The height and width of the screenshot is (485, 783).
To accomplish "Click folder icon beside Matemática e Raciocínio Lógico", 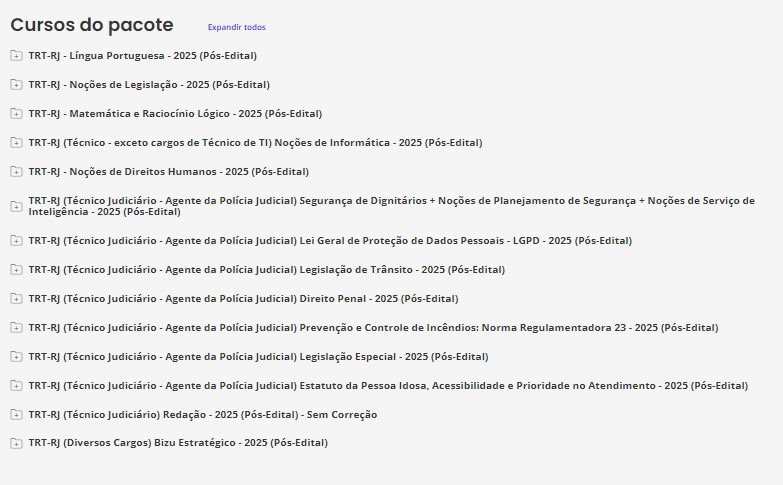I will click(16, 114).
